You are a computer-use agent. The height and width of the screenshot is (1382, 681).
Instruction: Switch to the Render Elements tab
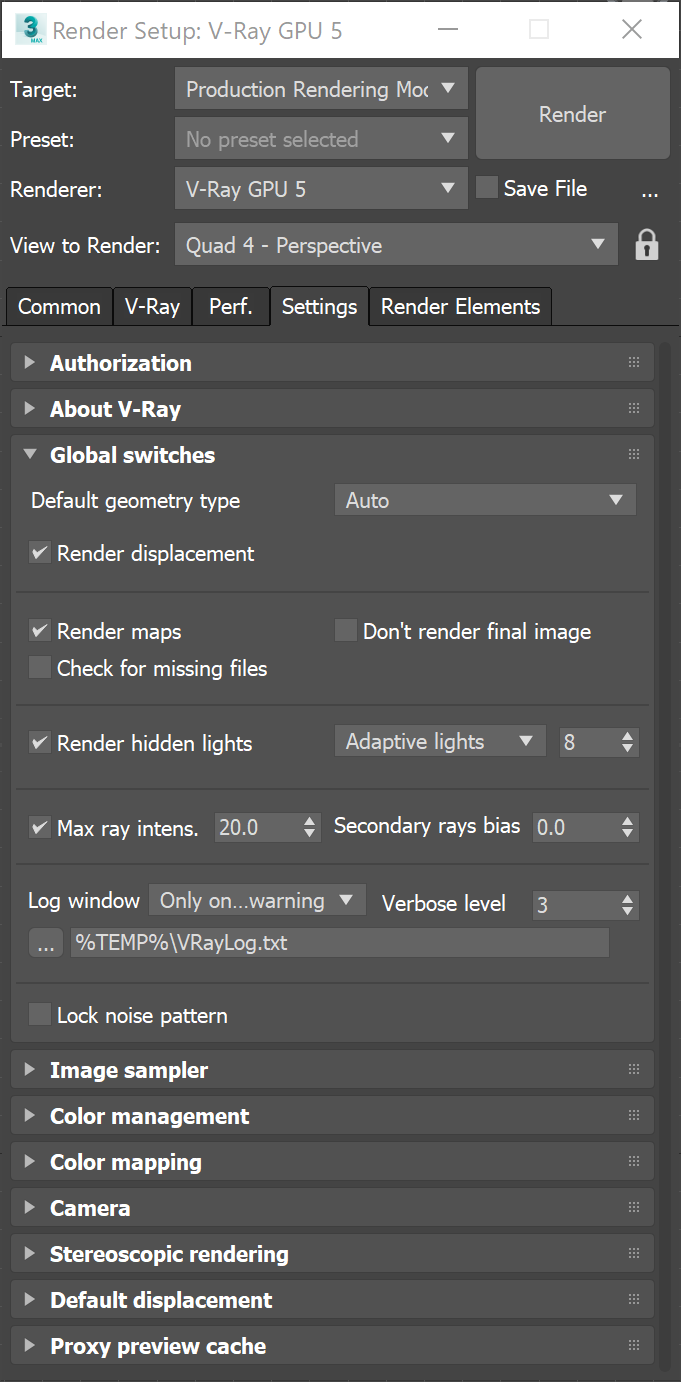460,306
